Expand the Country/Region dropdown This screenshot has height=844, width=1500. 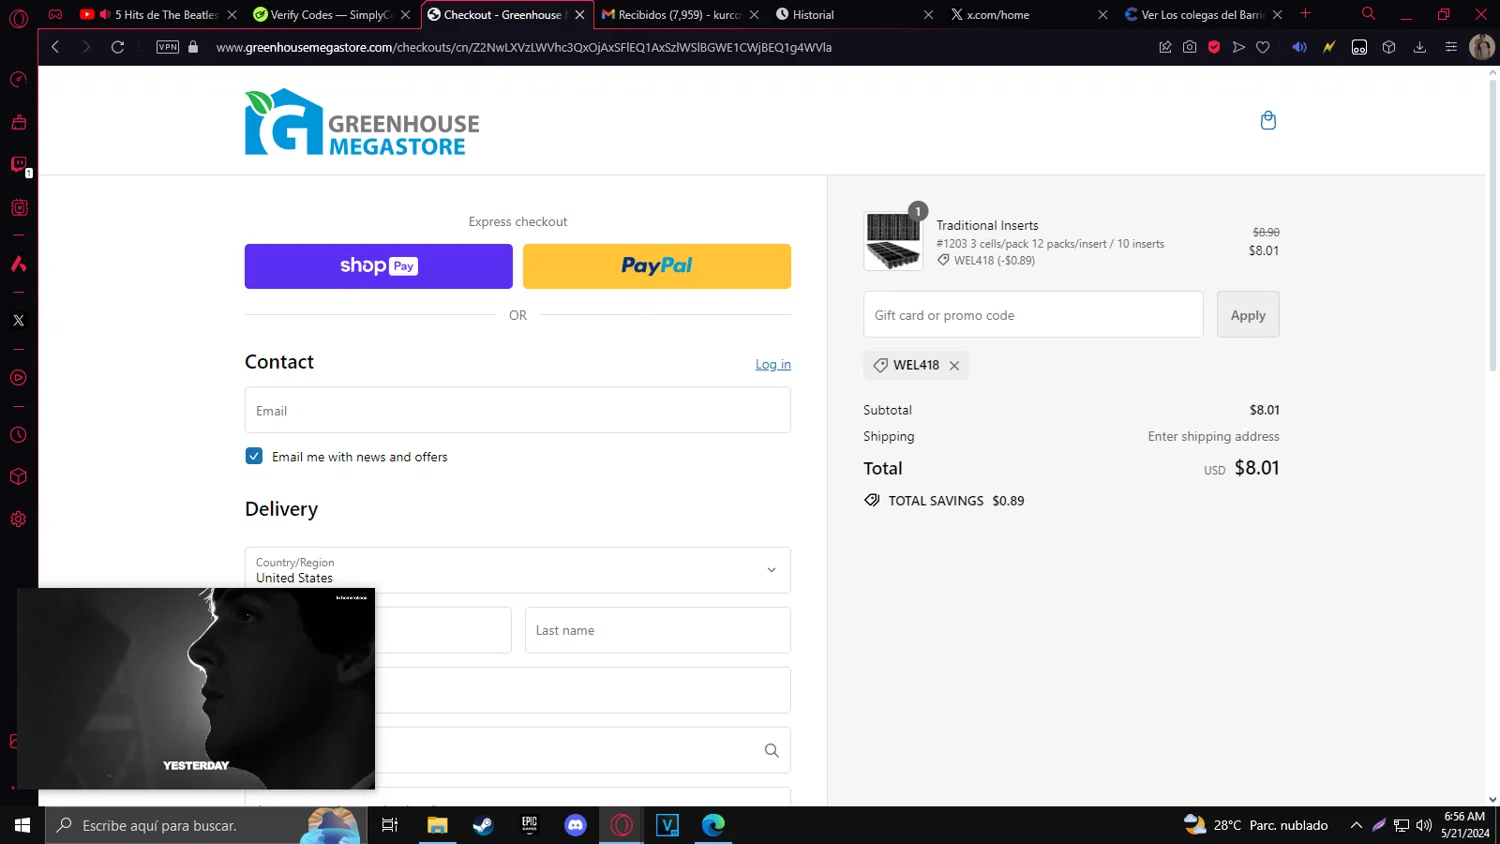tap(518, 570)
